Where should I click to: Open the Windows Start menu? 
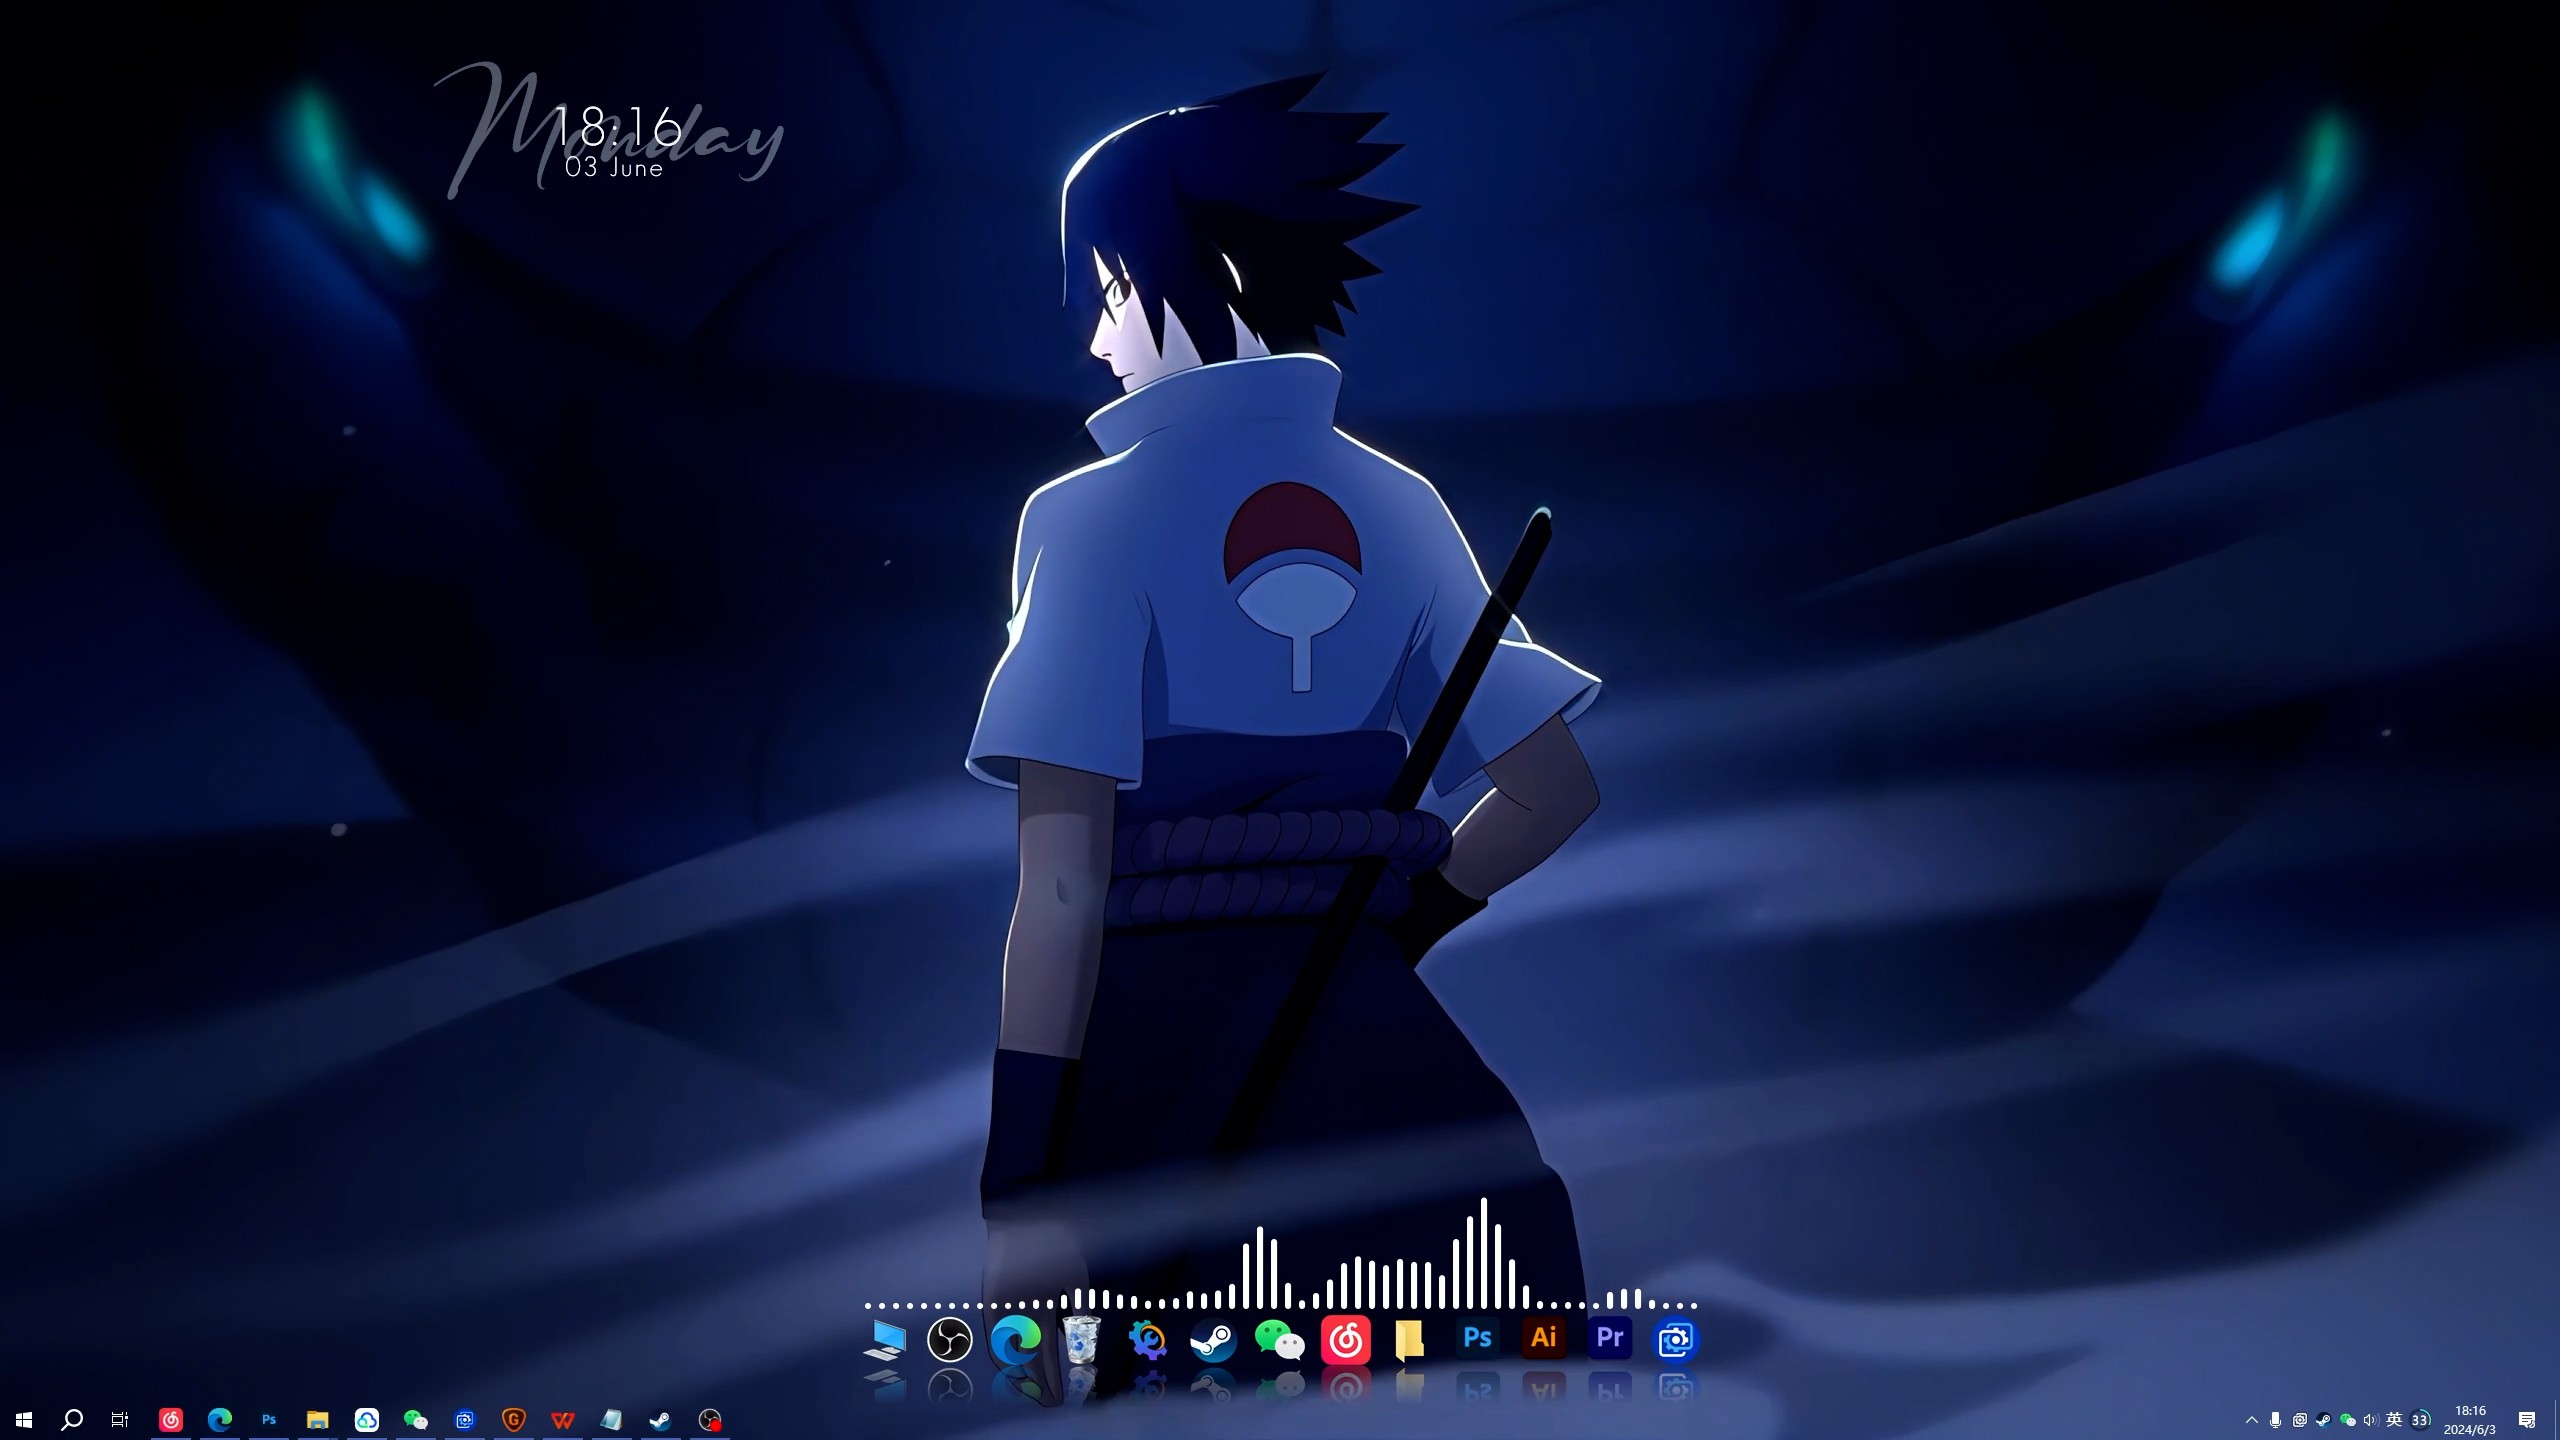[24, 1420]
